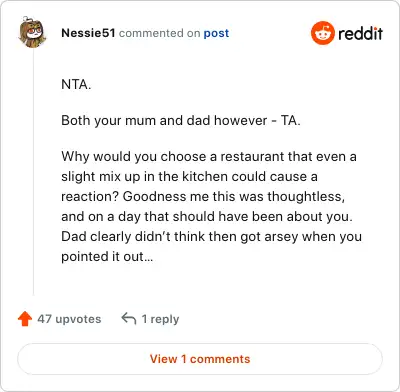The height and width of the screenshot is (392, 400).
Task: Click the 'slight mix up in the kitchen' line
Action: point(189,177)
